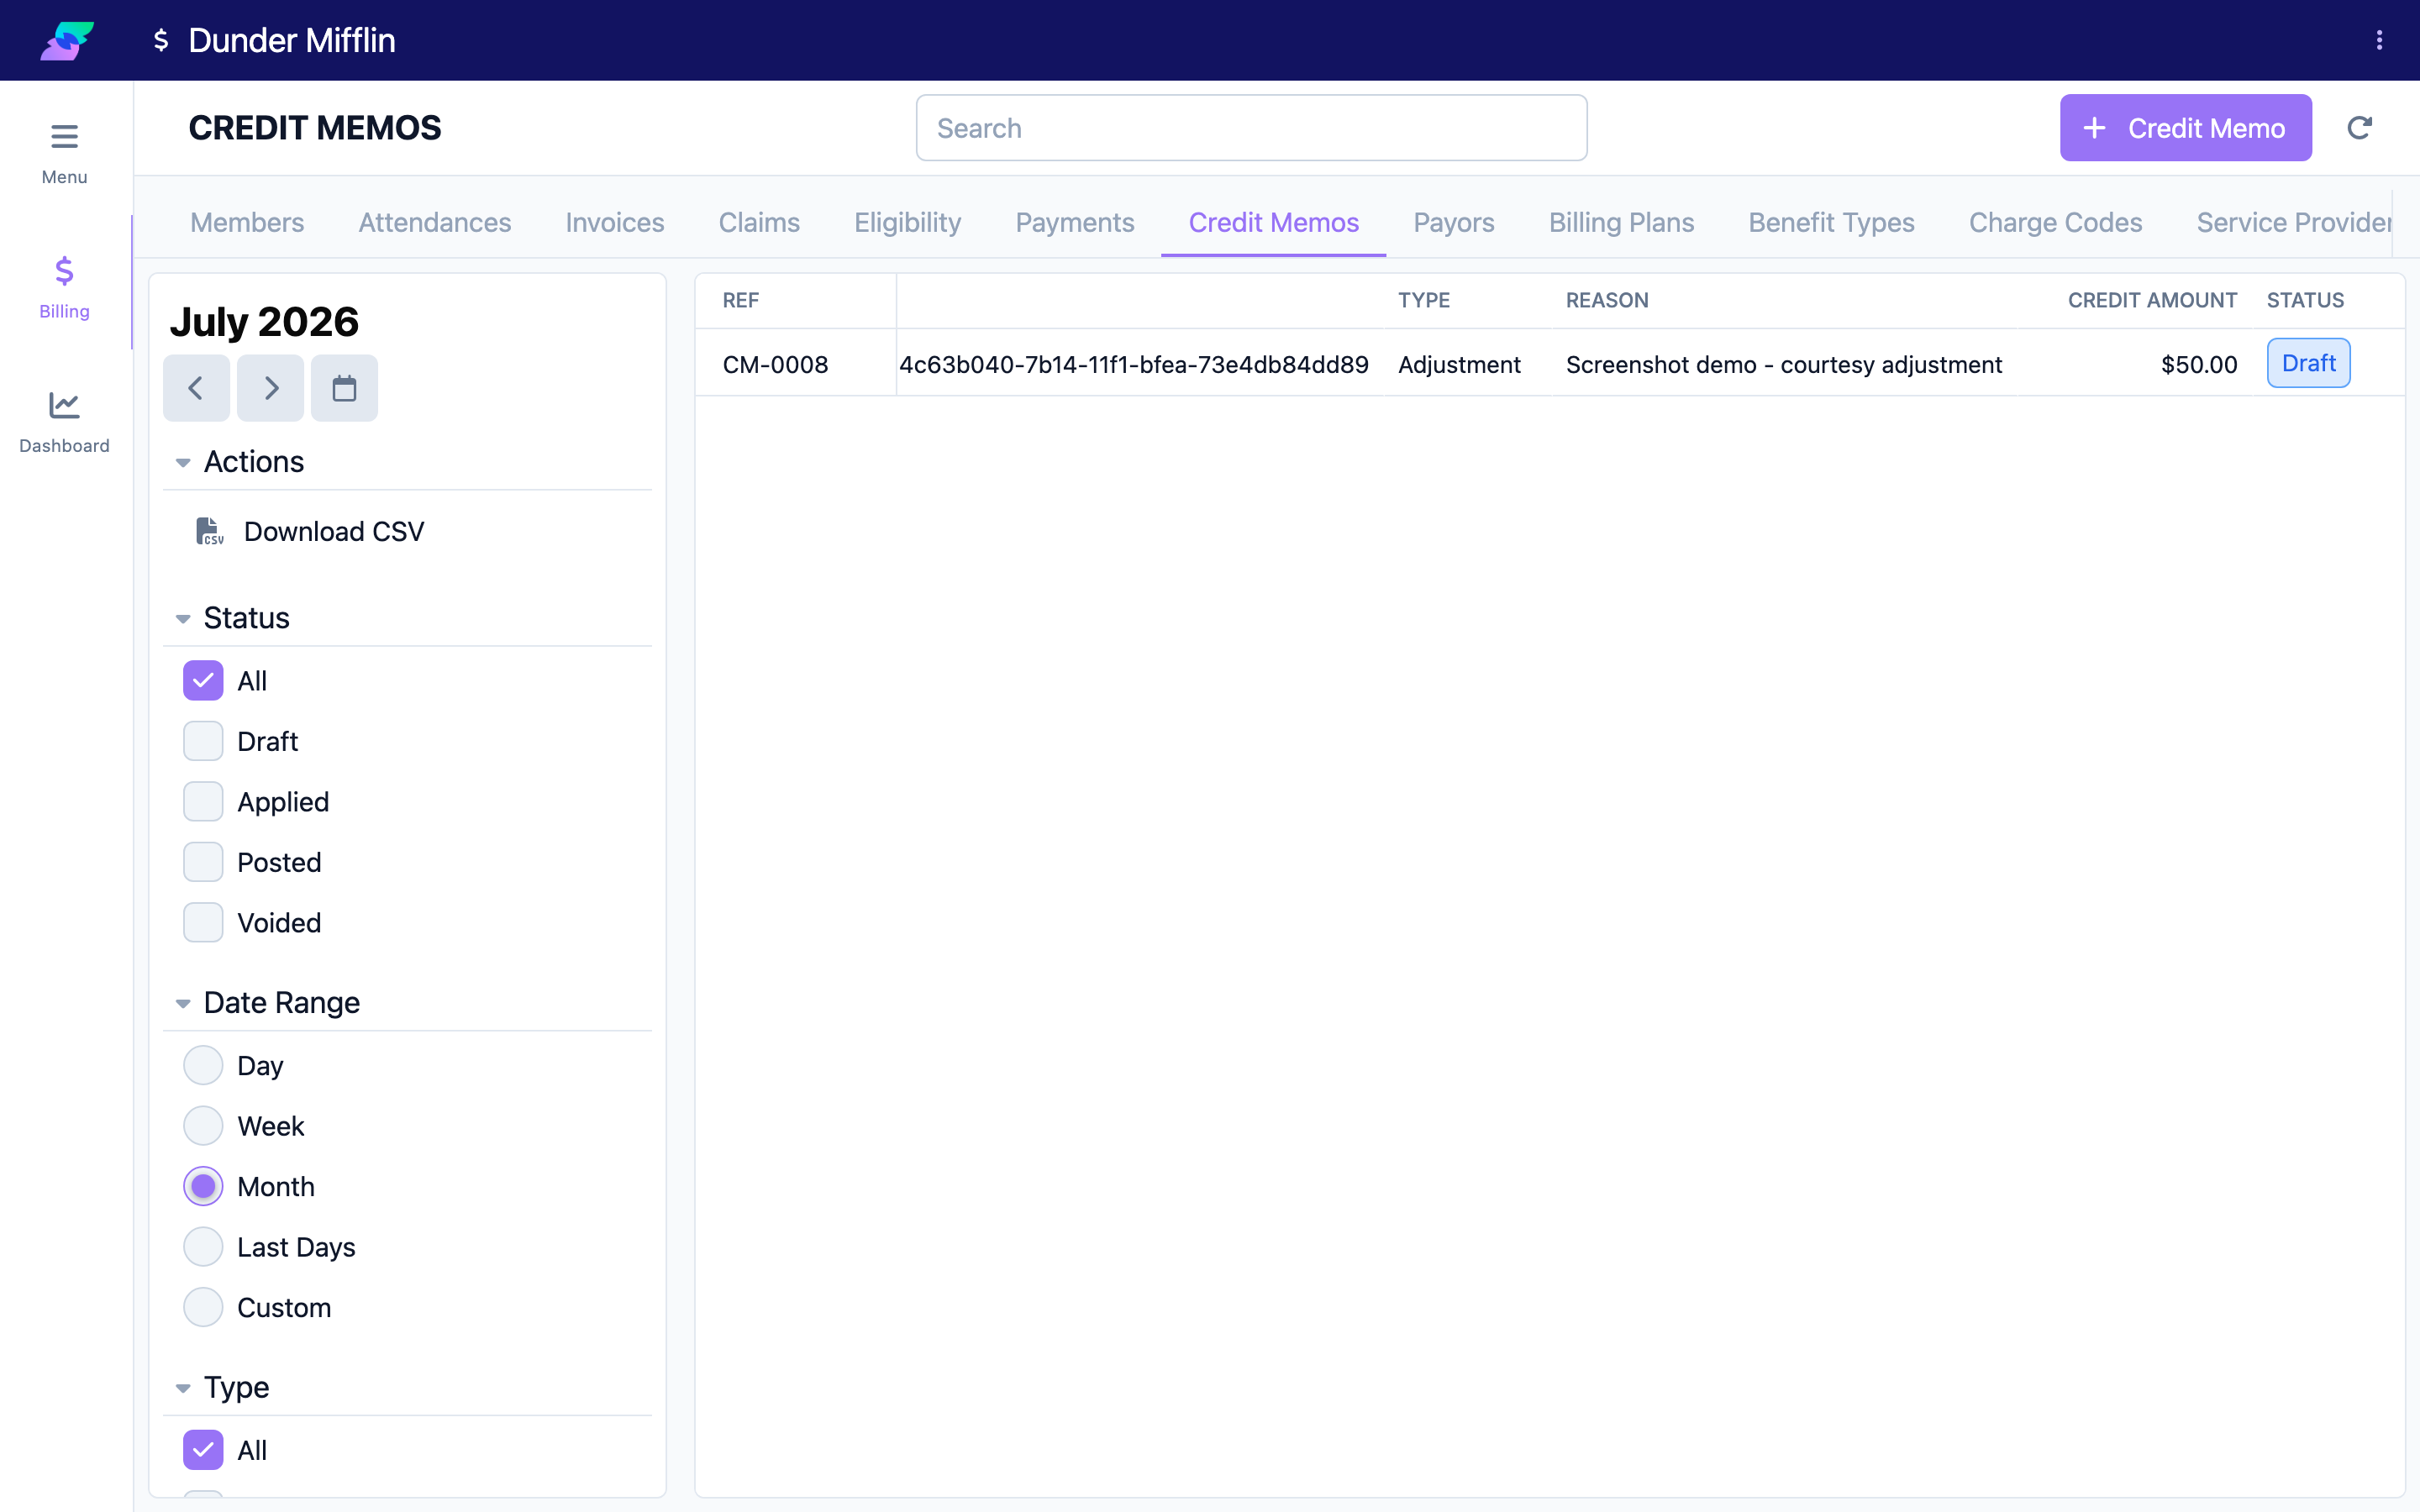This screenshot has width=2420, height=1512.
Task: Collapse the Type section
Action: [x=183, y=1388]
